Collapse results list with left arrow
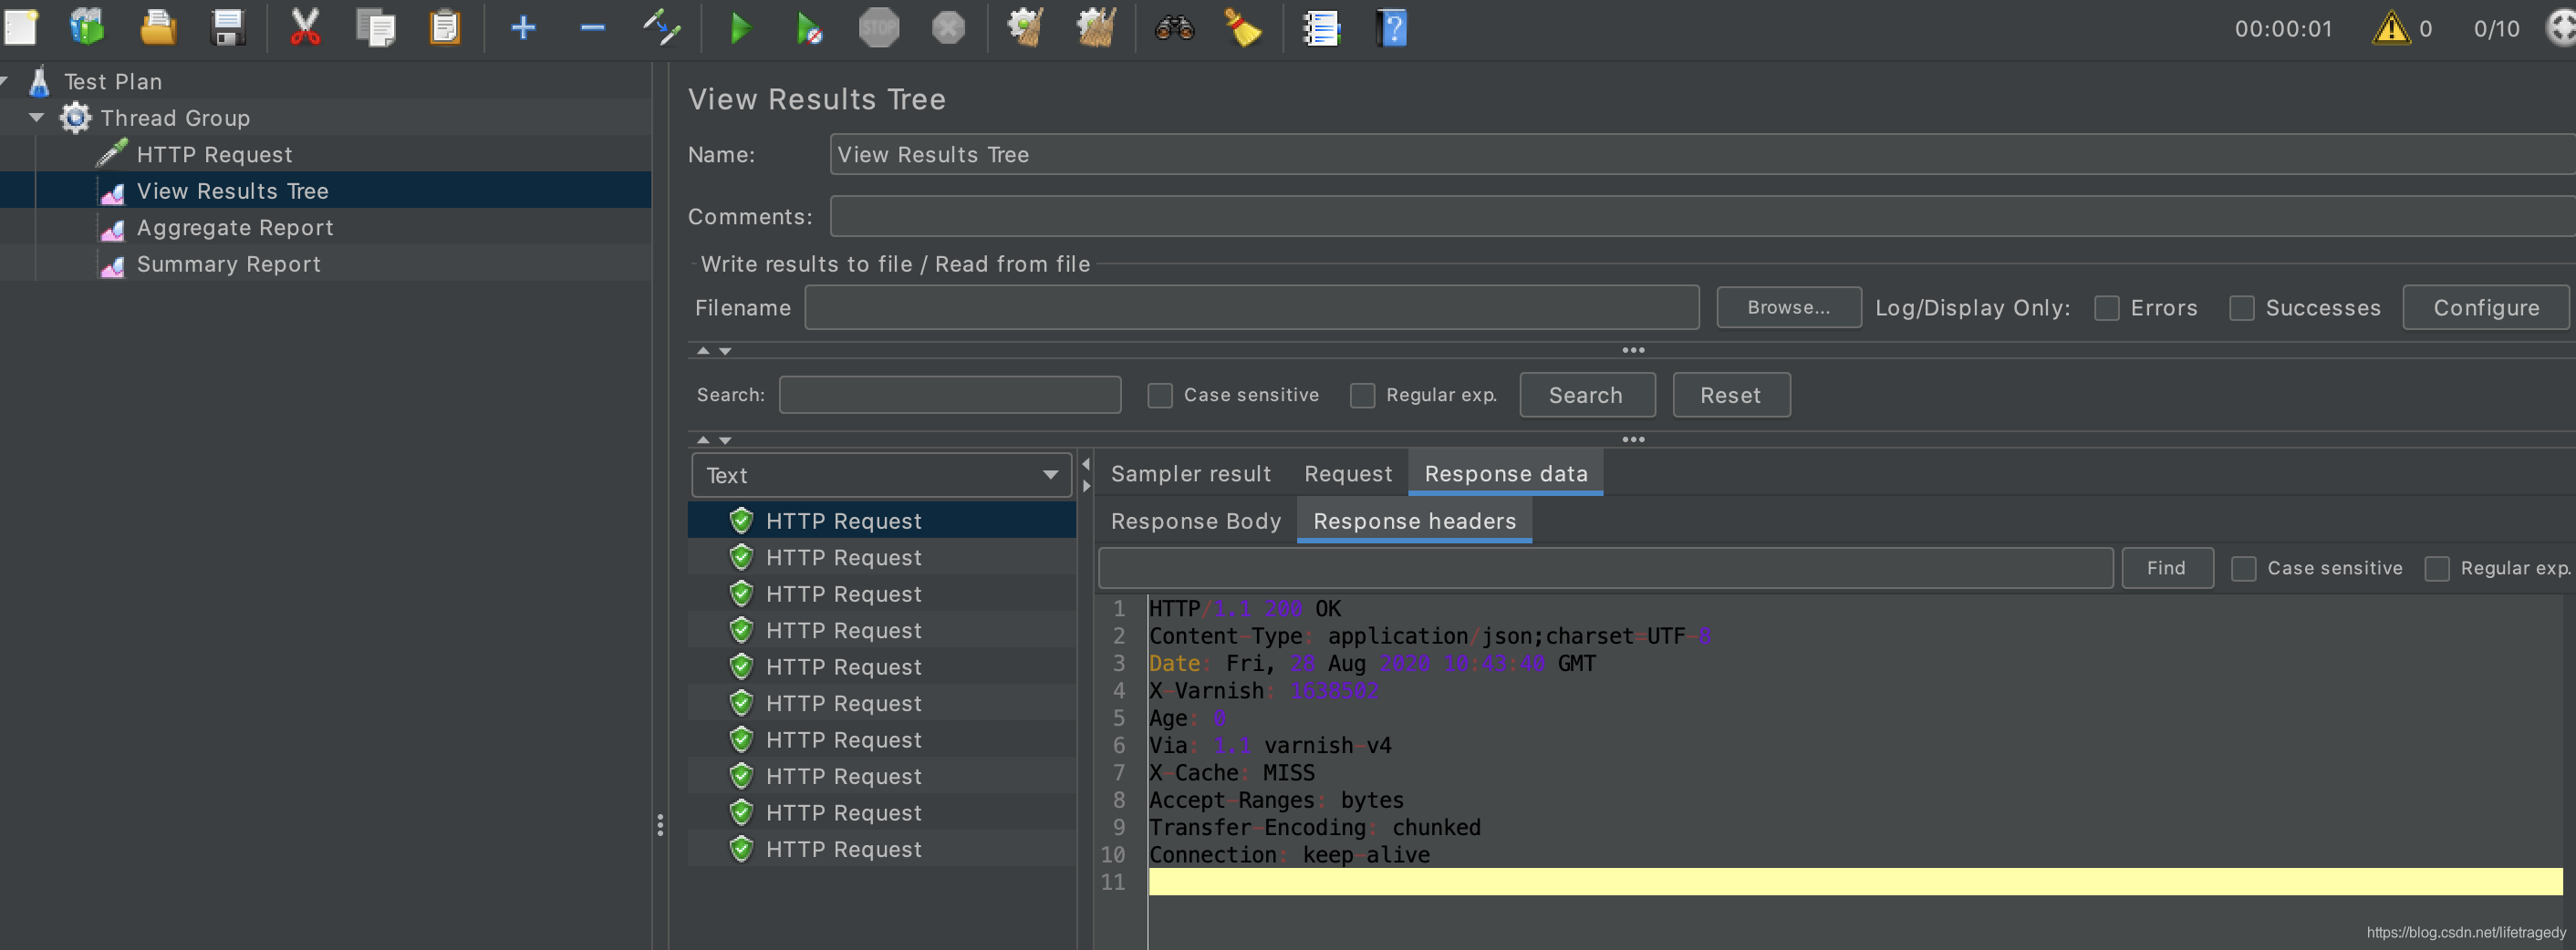The width and height of the screenshot is (2576, 950). [1086, 464]
